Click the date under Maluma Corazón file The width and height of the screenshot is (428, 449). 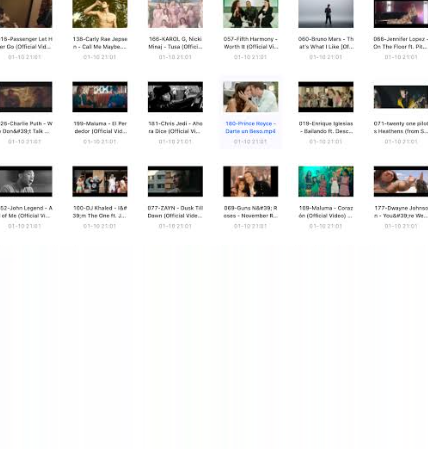pos(326,226)
